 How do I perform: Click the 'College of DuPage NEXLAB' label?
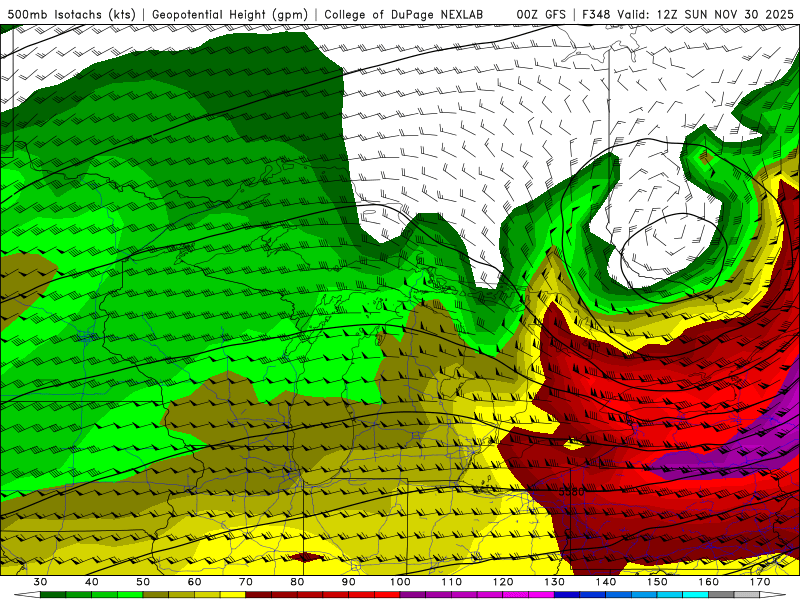point(404,15)
